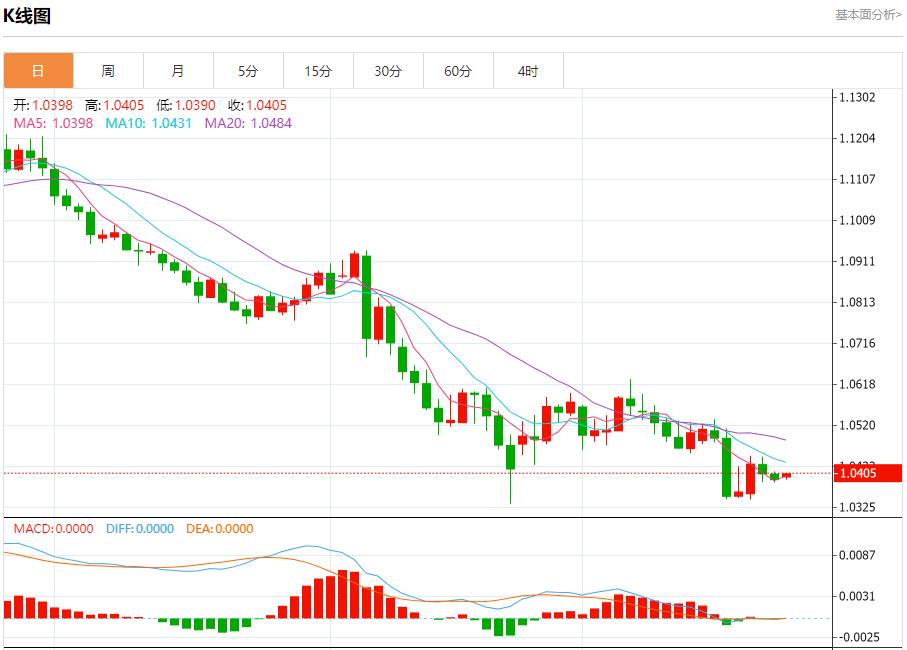The width and height of the screenshot is (907, 650).
Task: Open the 基本面分析 link
Action: pos(867,15)
